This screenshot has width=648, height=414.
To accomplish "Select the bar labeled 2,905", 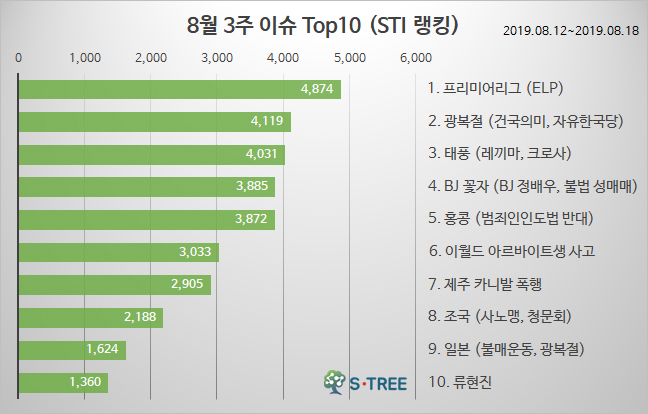I will point(114,285).
